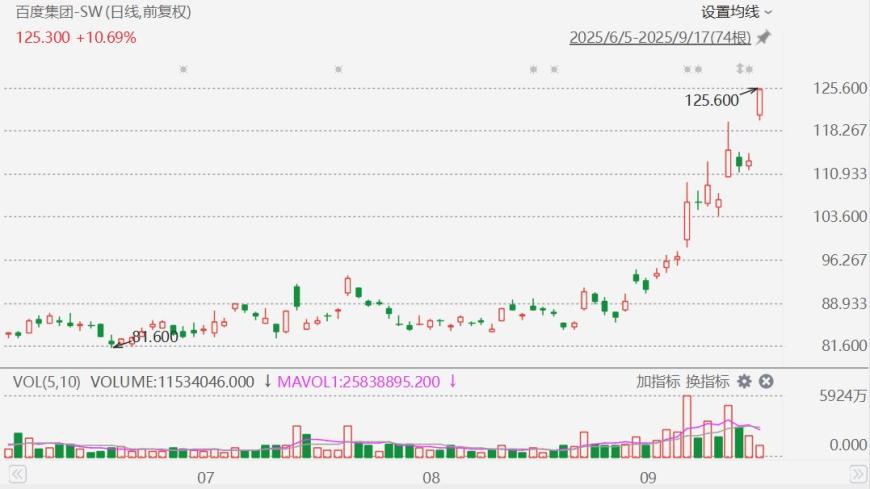The width and height of the screenshot is (870, 489).
Task: Click the tallest red volume bar in September
Action: point(687,426)
